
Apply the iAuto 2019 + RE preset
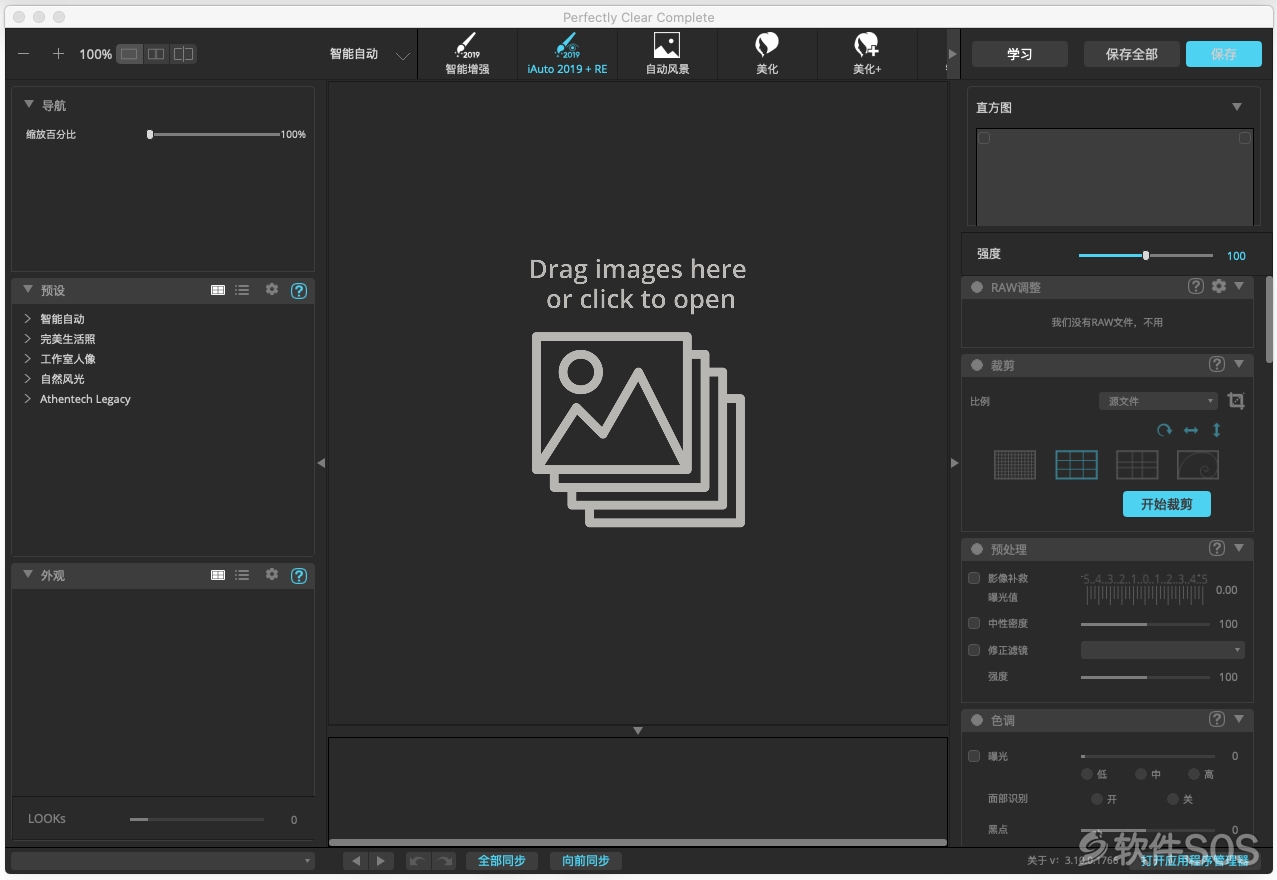567,54
